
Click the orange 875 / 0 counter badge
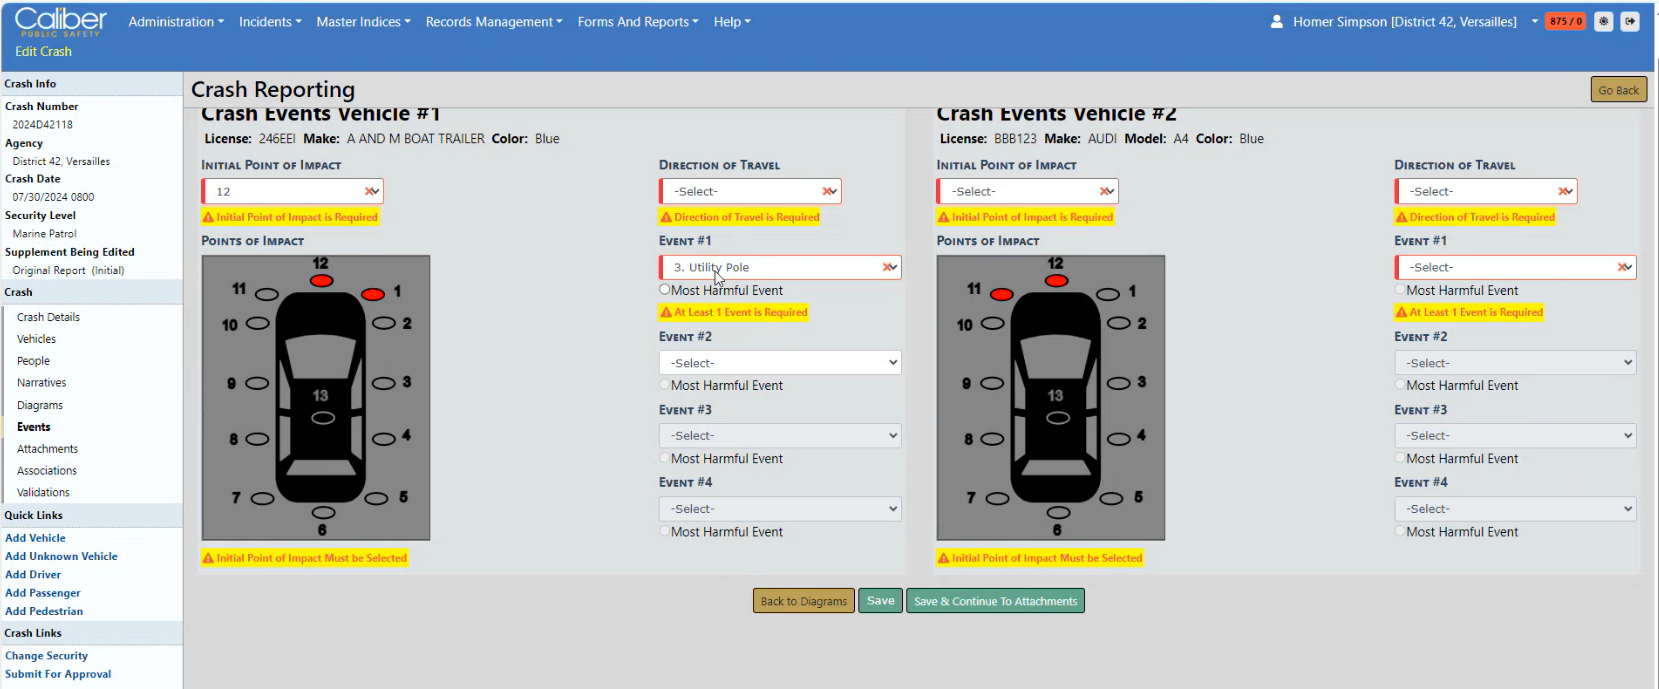pyautogui.click(x=1565, y=22)
